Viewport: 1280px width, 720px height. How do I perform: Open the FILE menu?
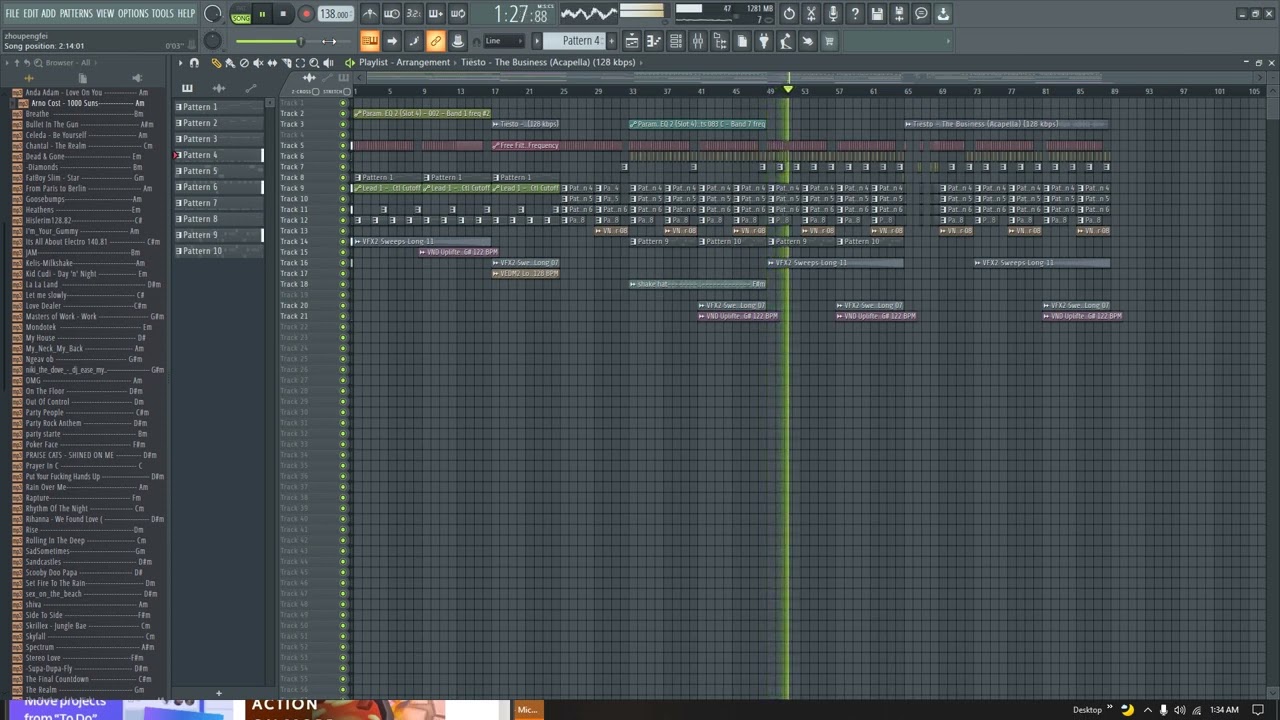[12, 14]
